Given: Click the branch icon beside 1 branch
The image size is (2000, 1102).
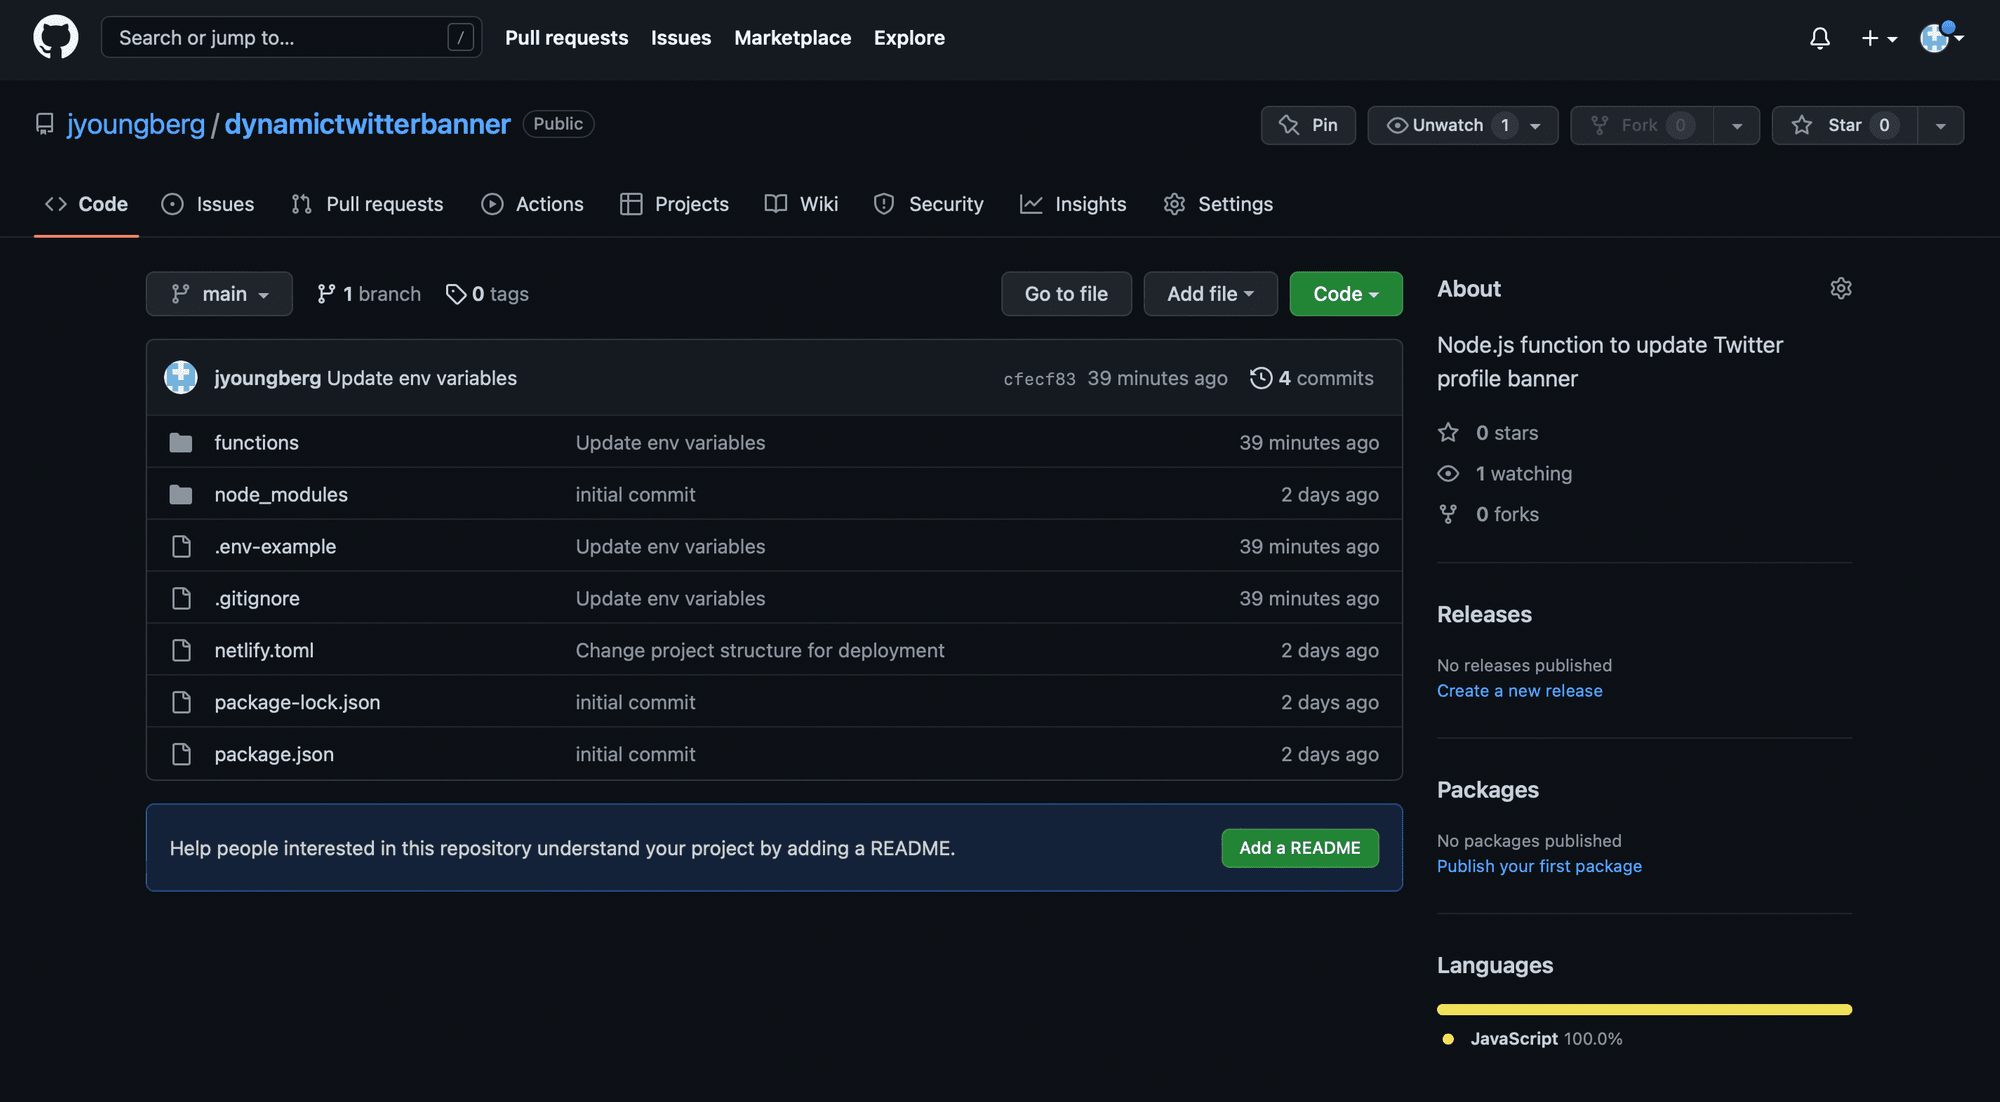Looking at the screenshot, I should coord(326,294).
